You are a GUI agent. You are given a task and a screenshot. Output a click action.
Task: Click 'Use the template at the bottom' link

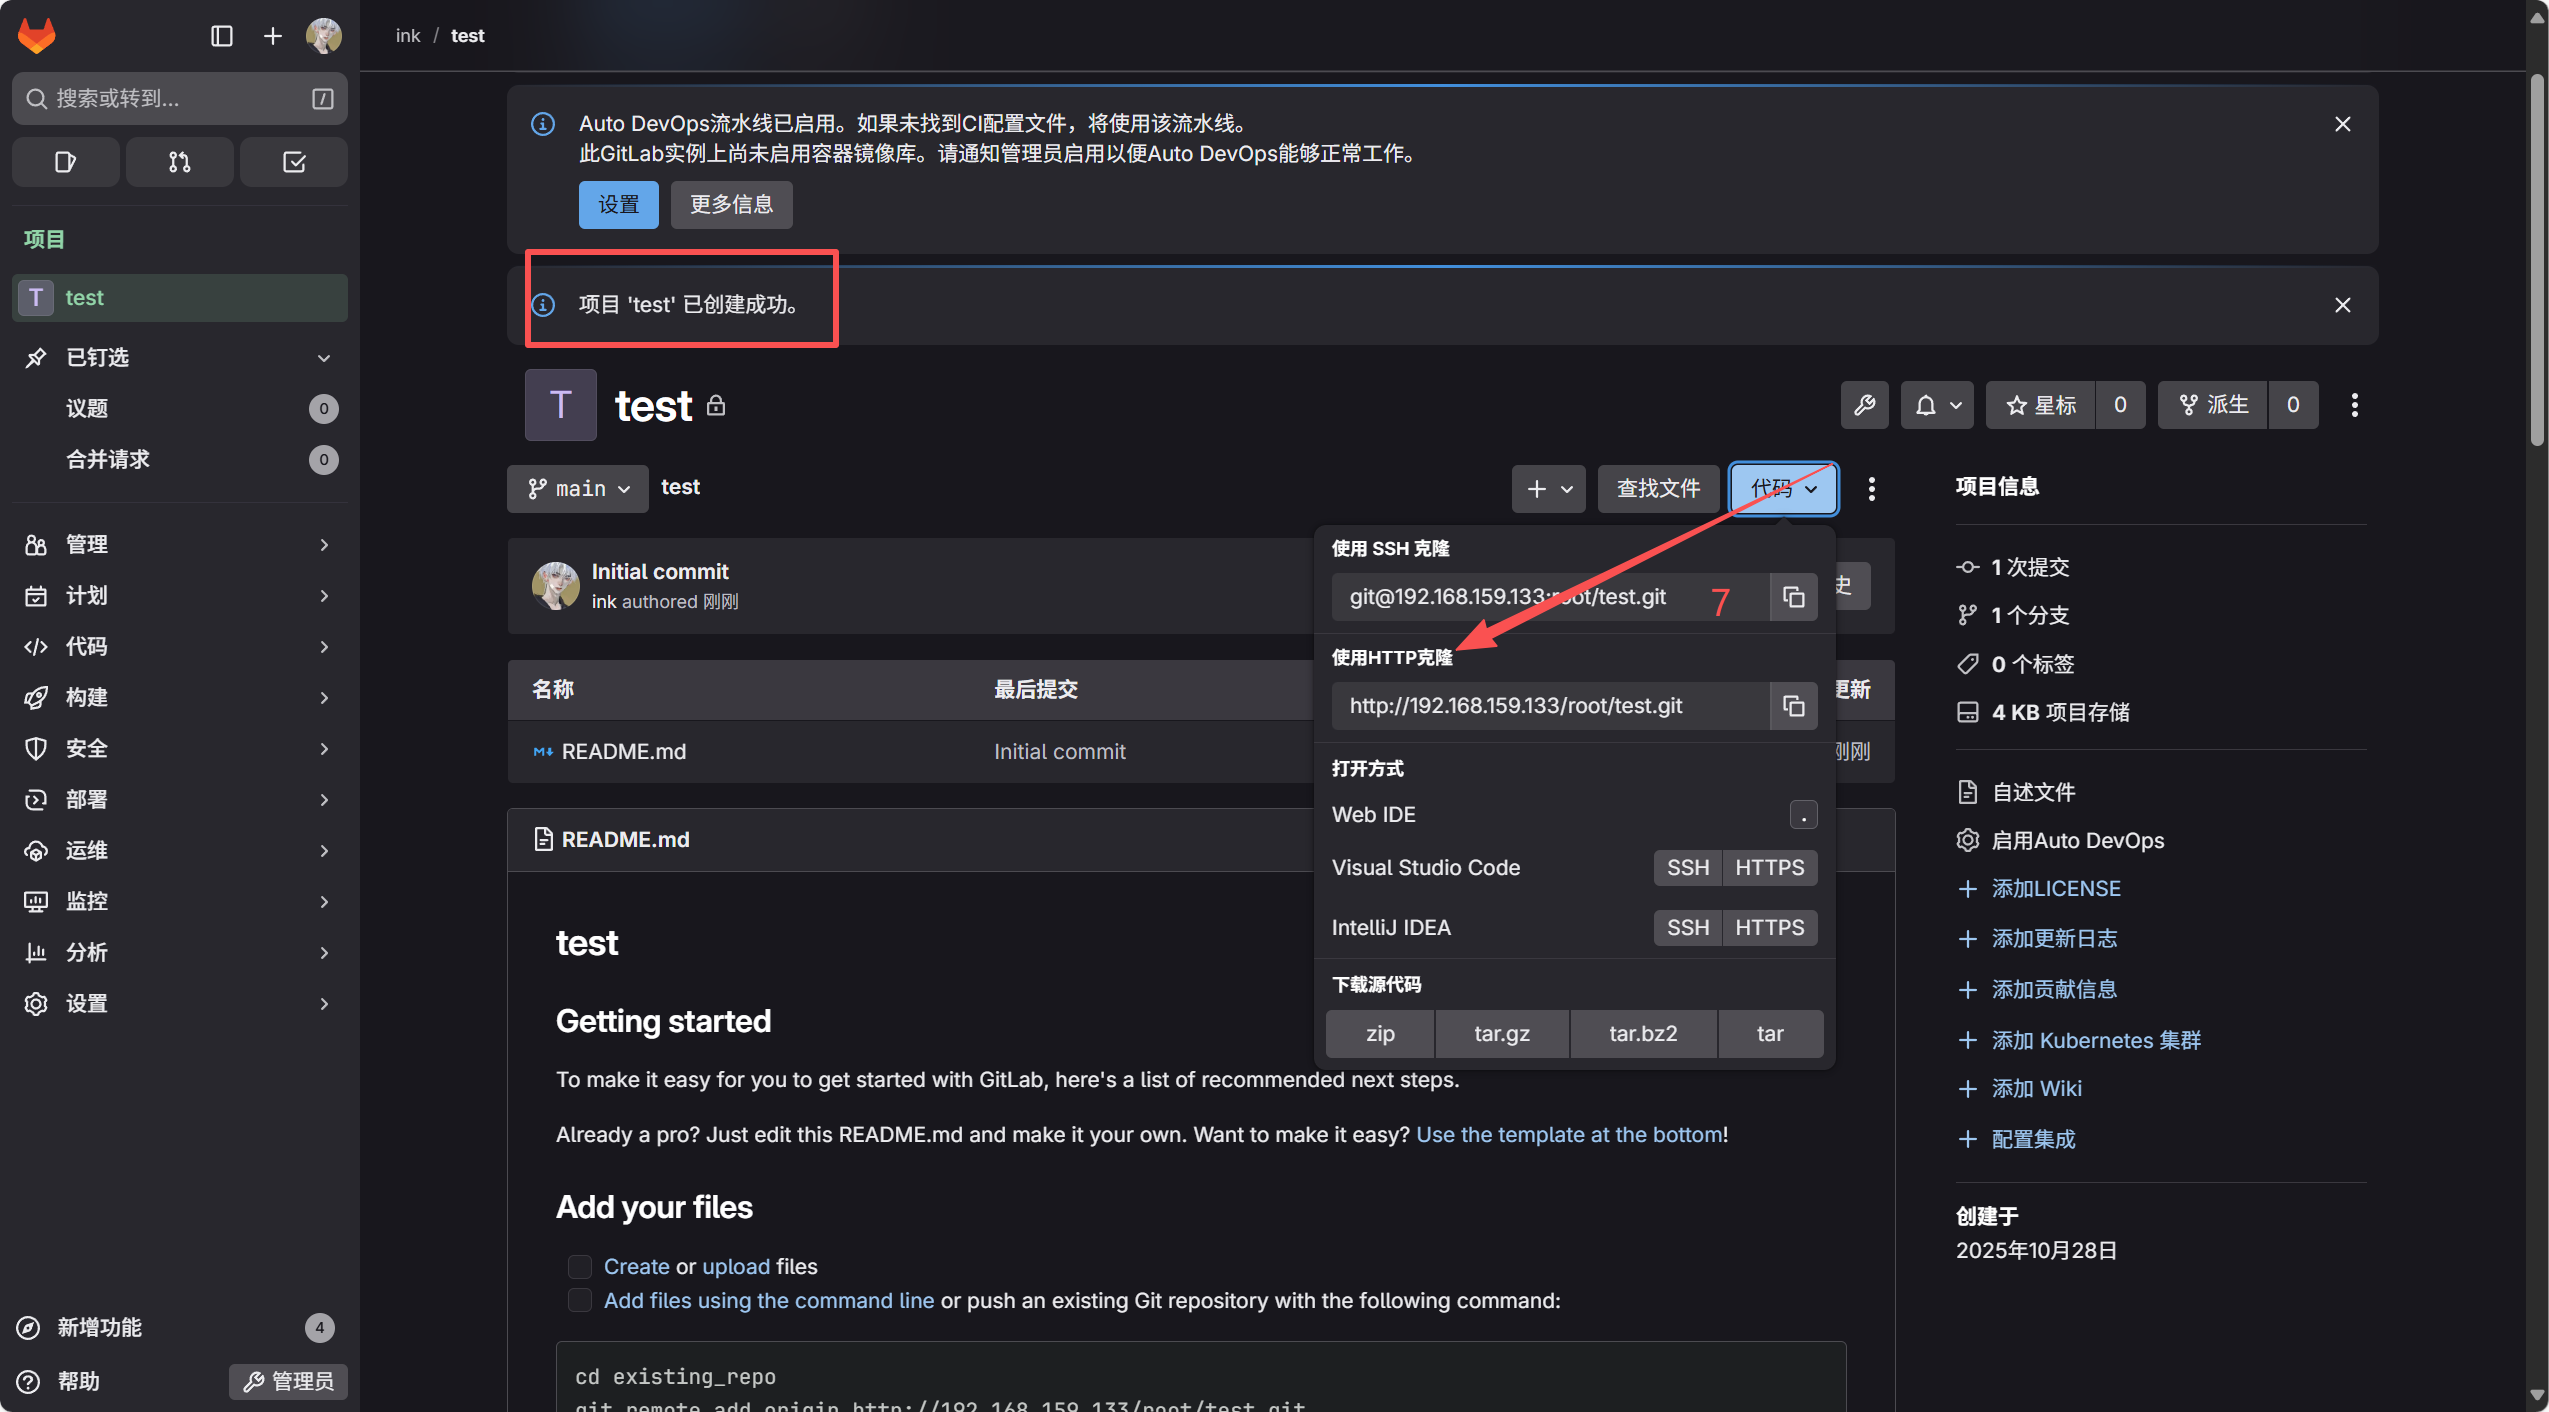tap(1569, 1134)
